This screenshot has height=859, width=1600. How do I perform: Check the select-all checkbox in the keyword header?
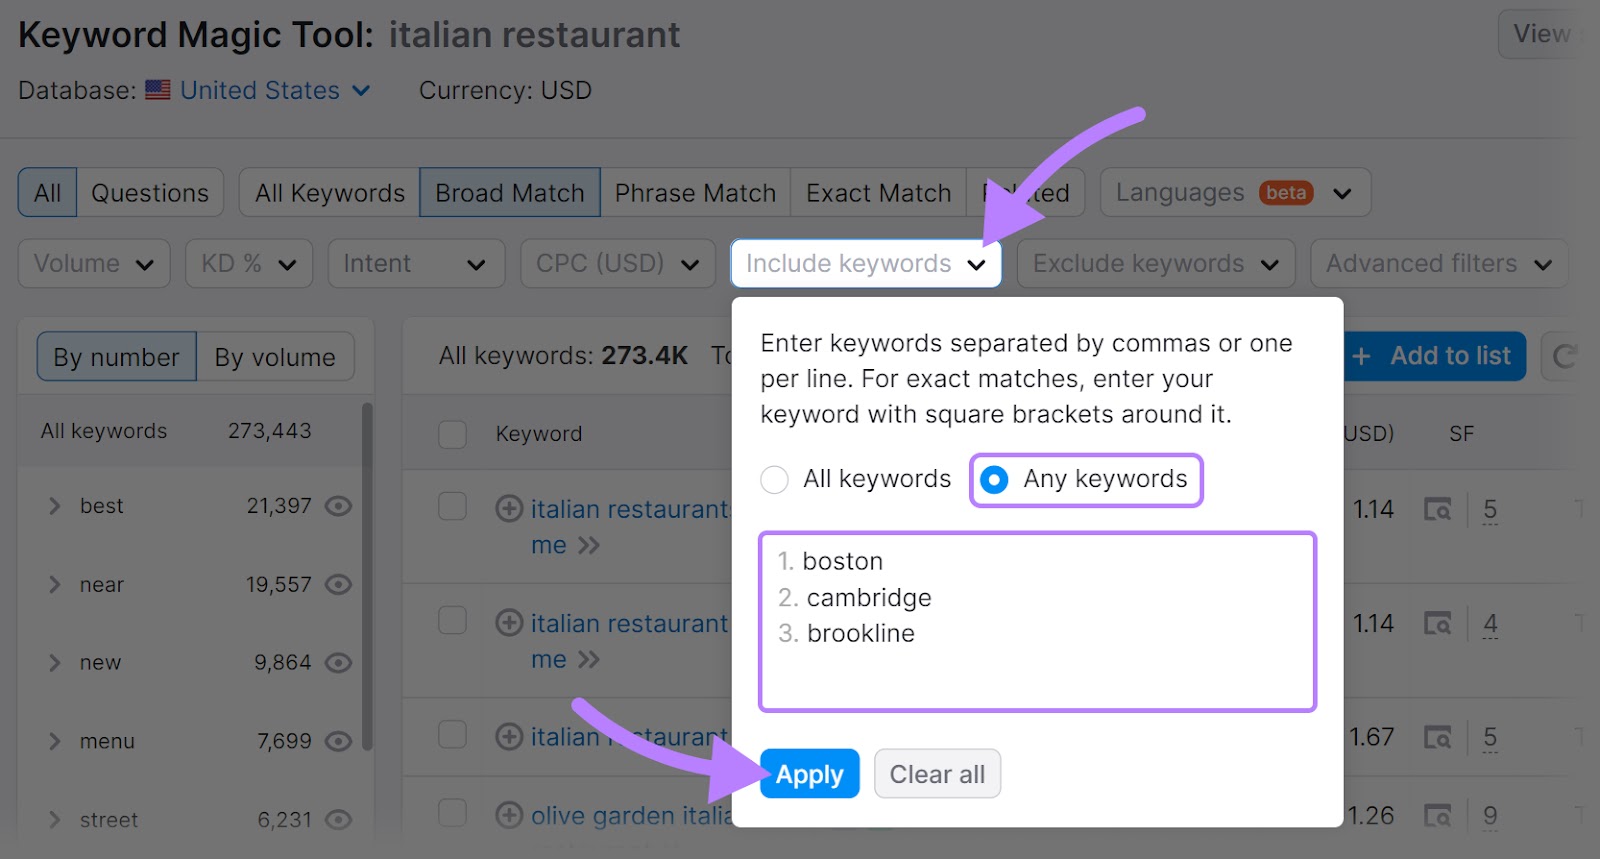click(452, 434)
